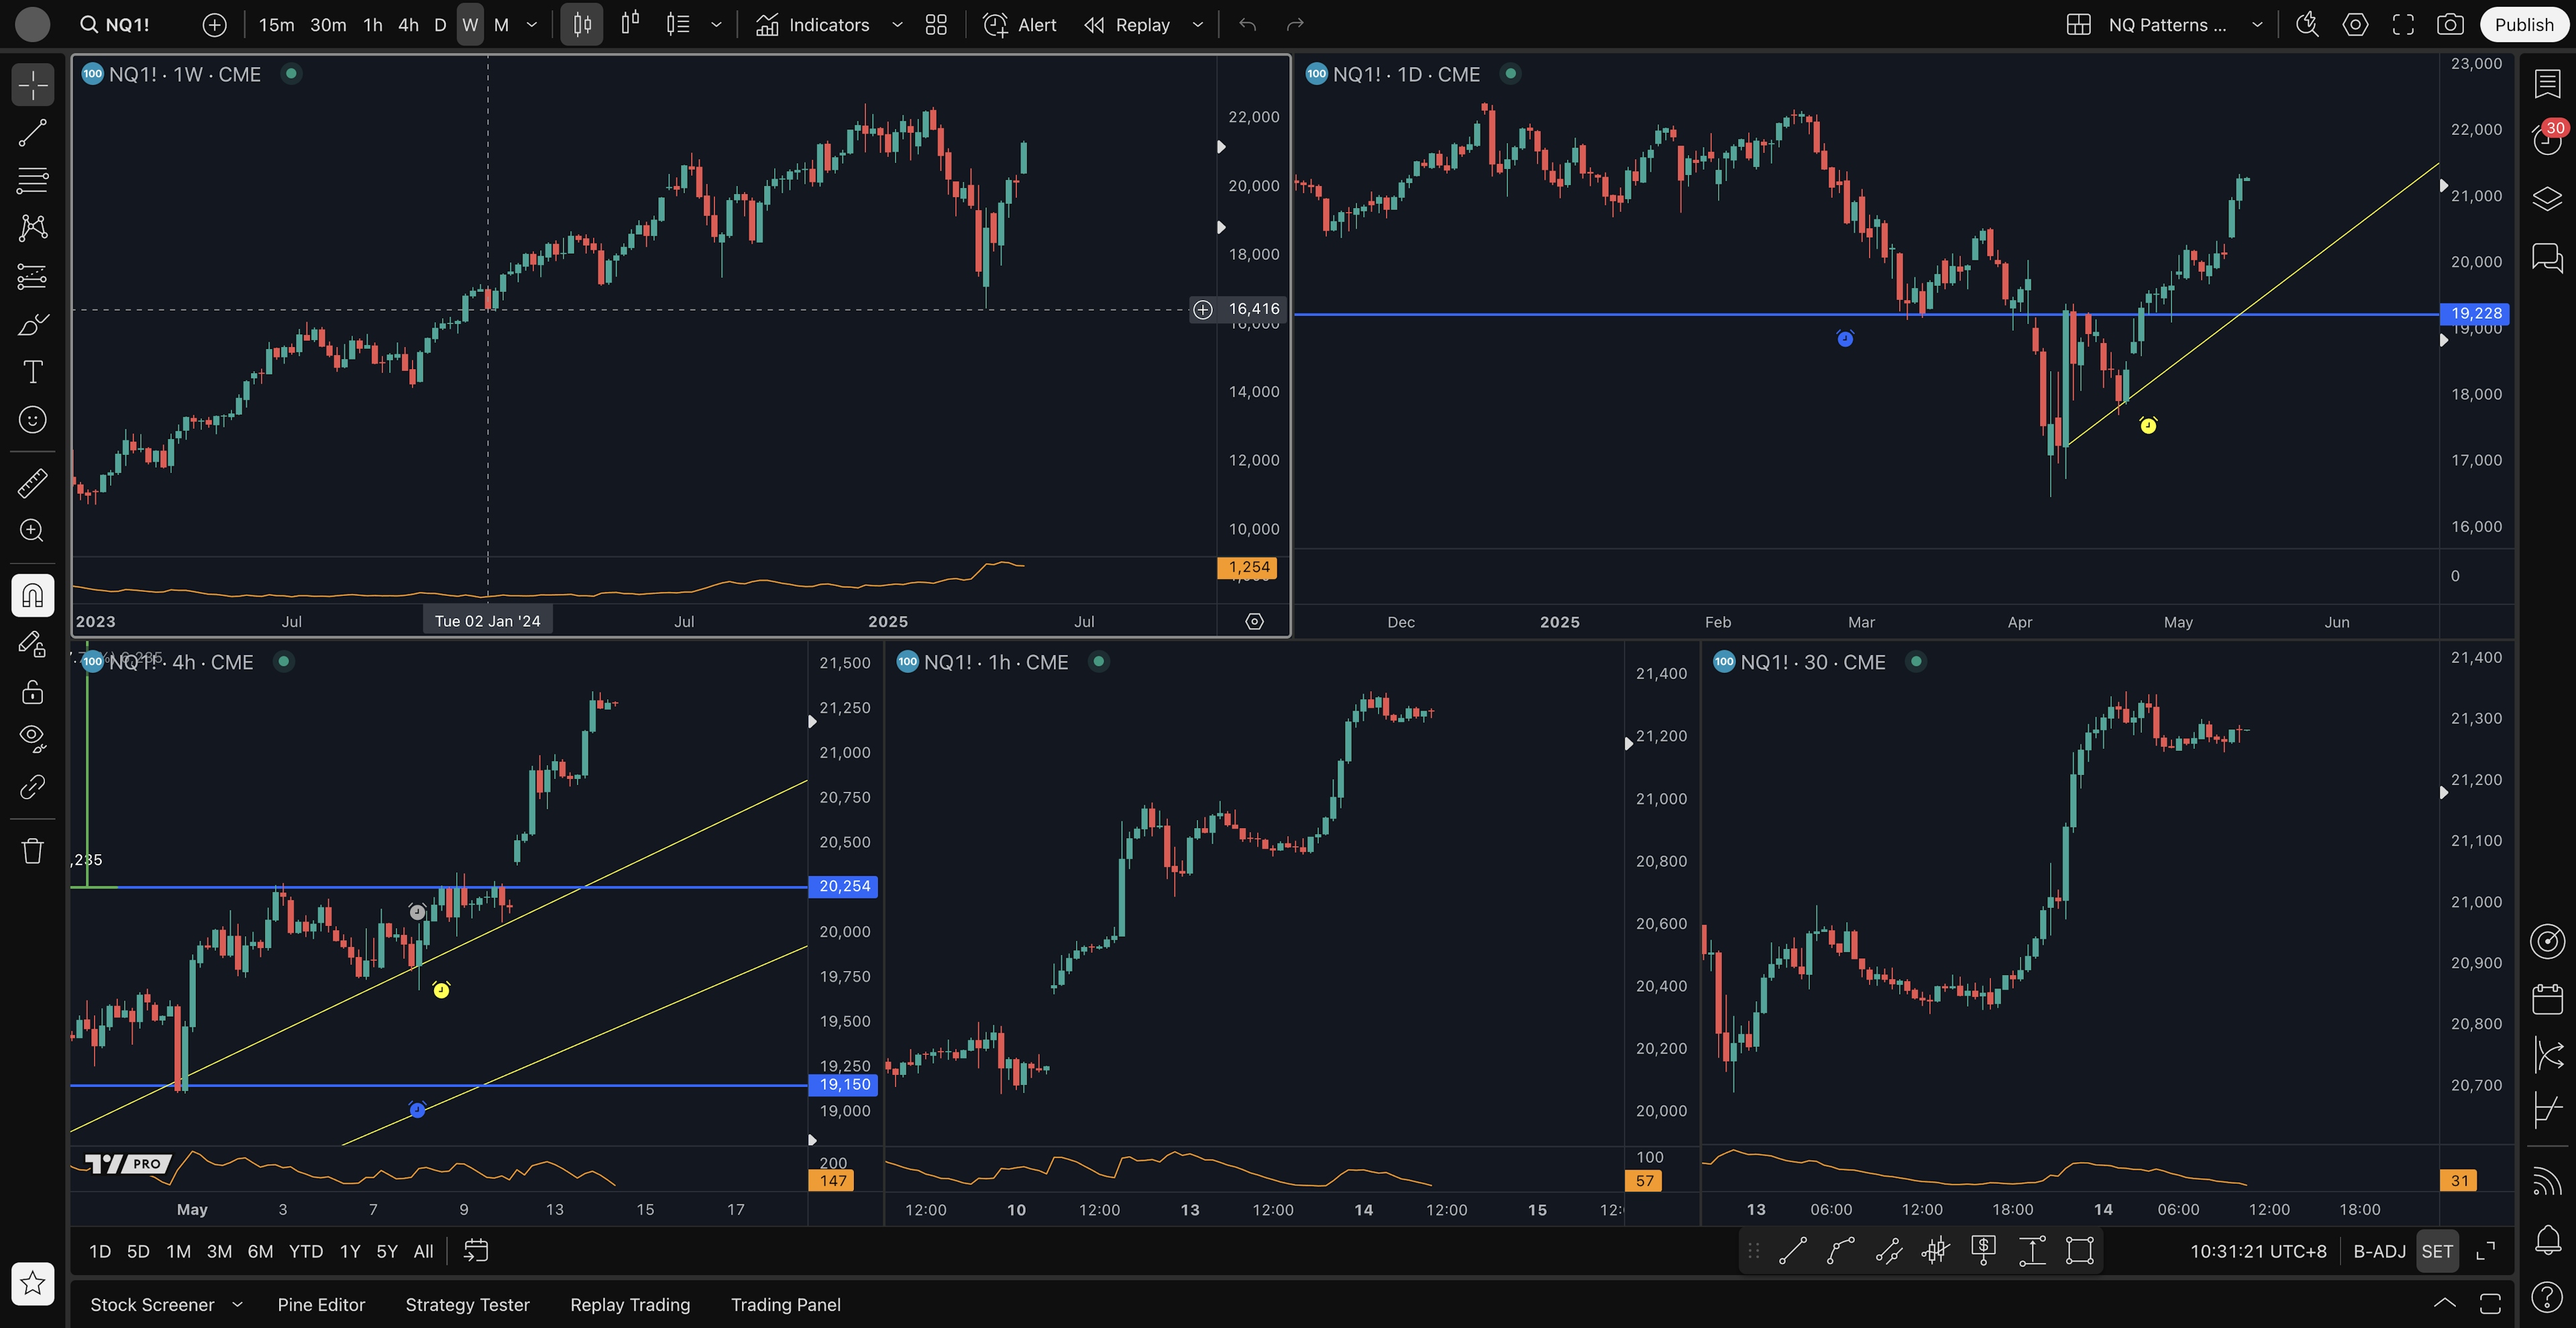Toggle lock all drawing tools
Viewport: 2576px width, 1328px height.
click(32, 692)
